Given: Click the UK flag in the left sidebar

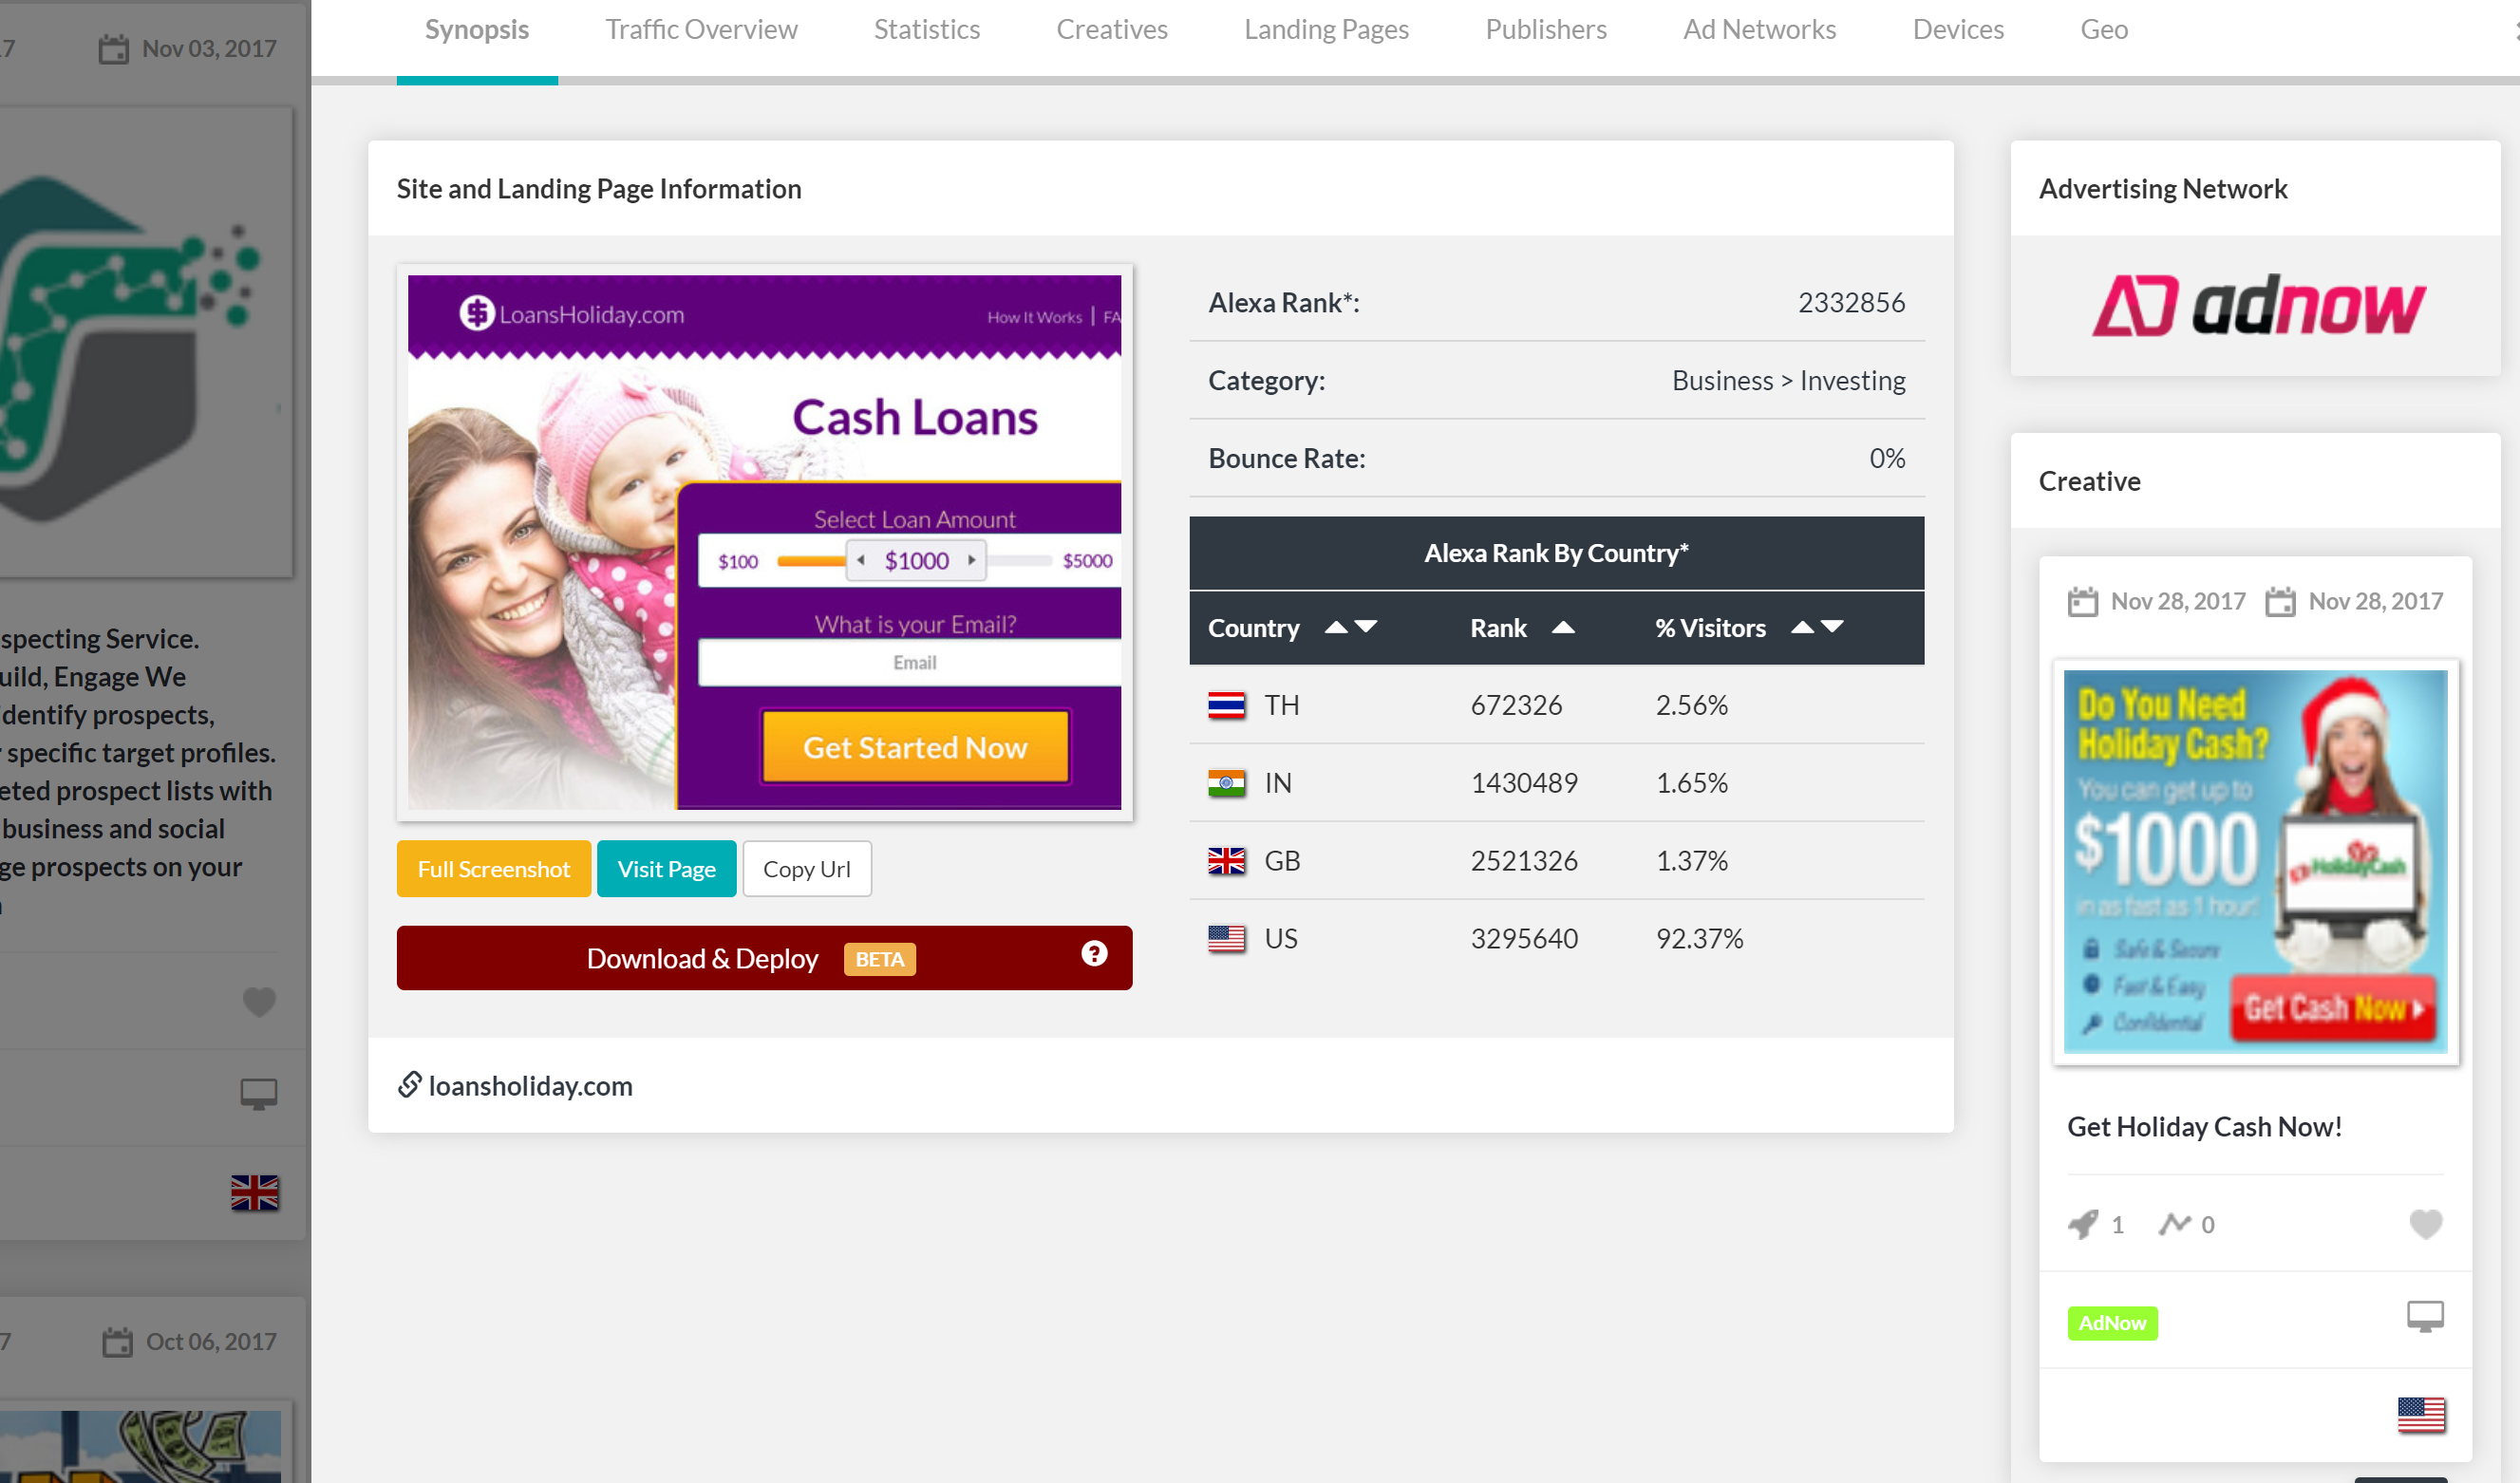Looking at the screenshot, I should pyautogui.click(x=255, y=1192).
